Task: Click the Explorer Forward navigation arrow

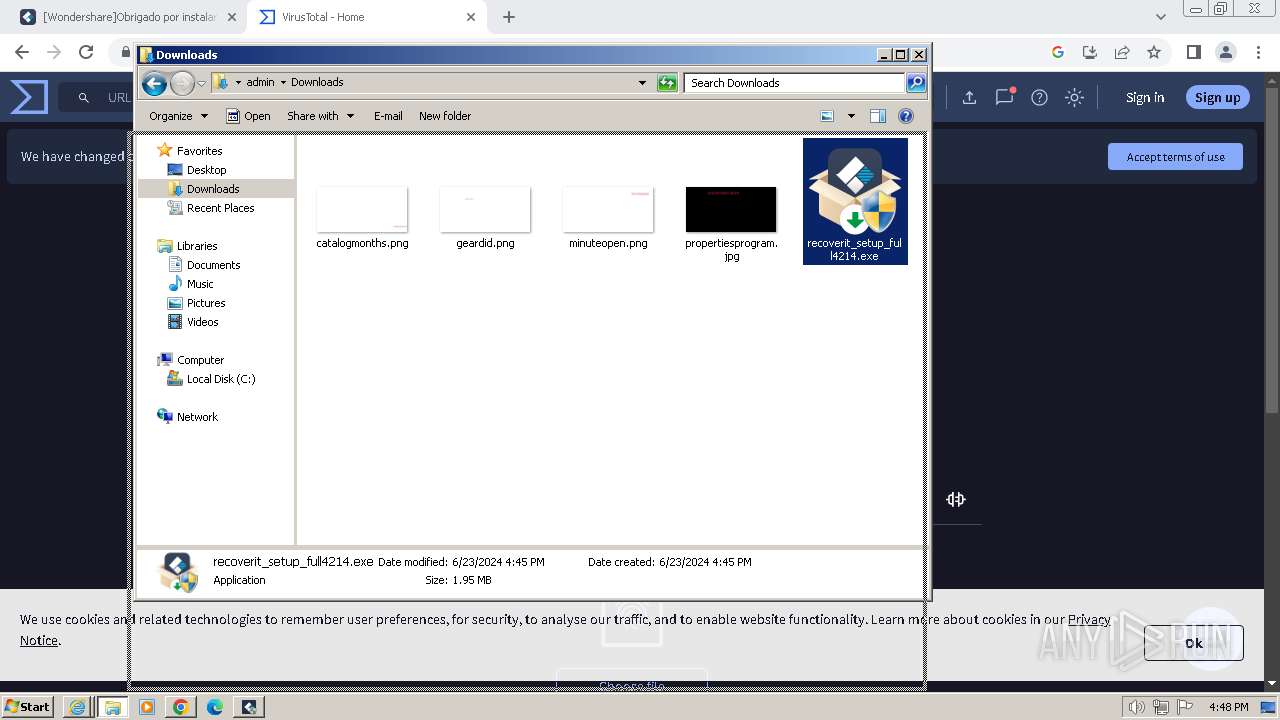Action: [182, 83]
